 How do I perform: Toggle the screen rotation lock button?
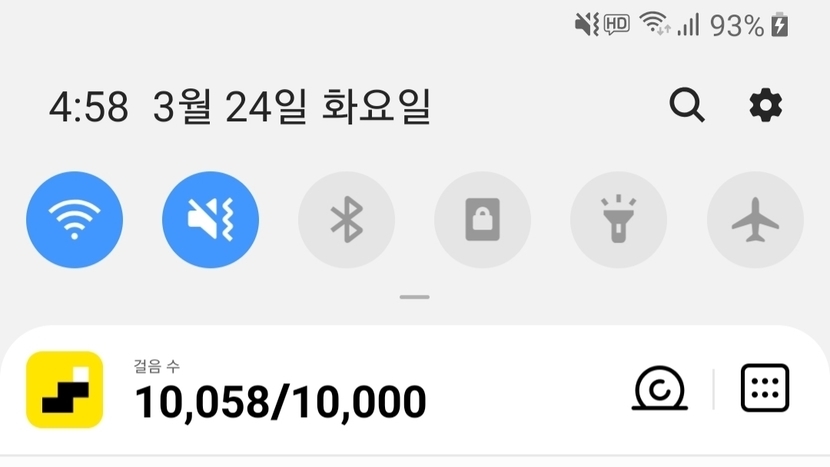point(483,220)
